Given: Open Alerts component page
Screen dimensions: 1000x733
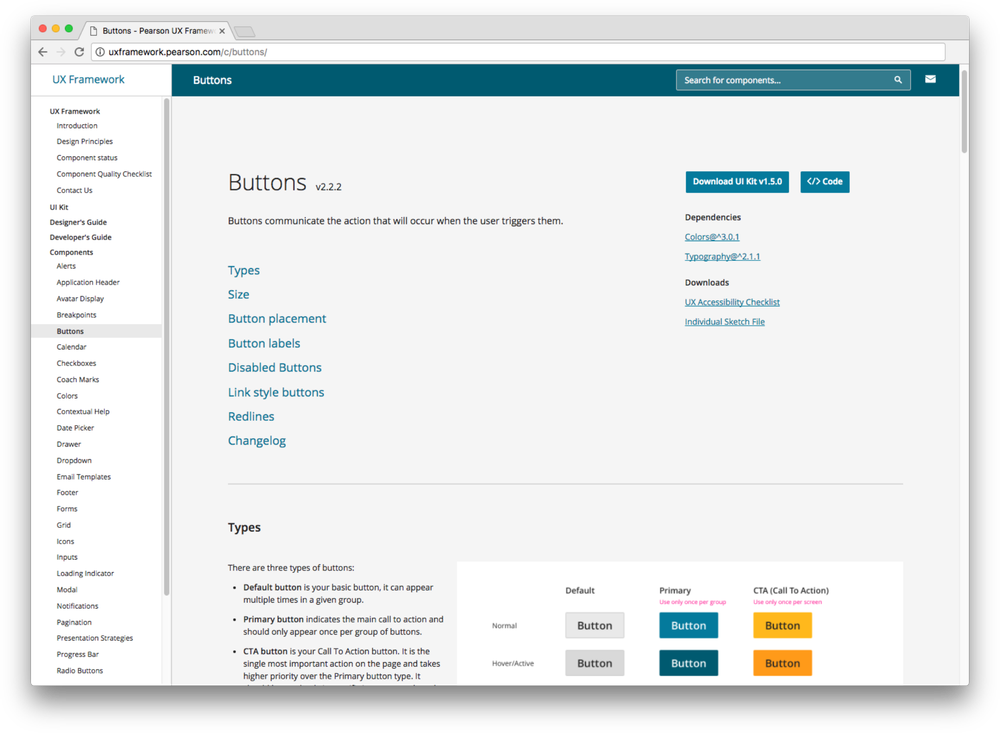Looking at the screenshot, I should [66, 266].
